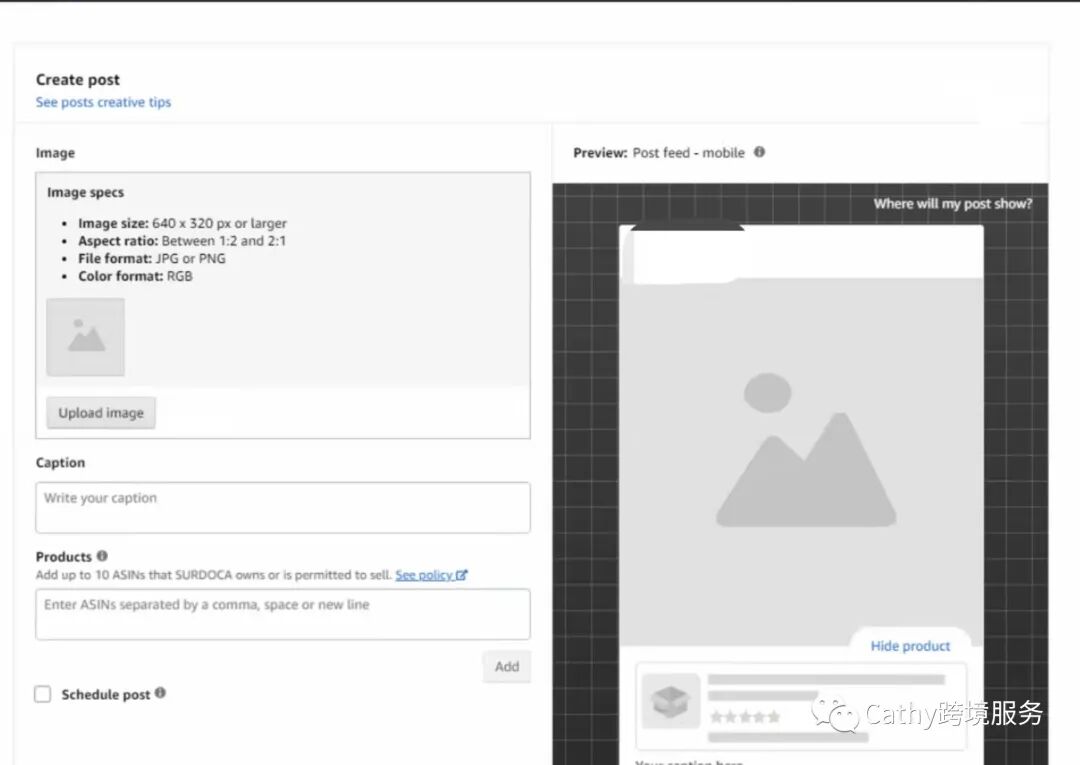Viewport: 1080px width, 765px height.
Task: Click the Products info icon
Action: tap(102, 556)
